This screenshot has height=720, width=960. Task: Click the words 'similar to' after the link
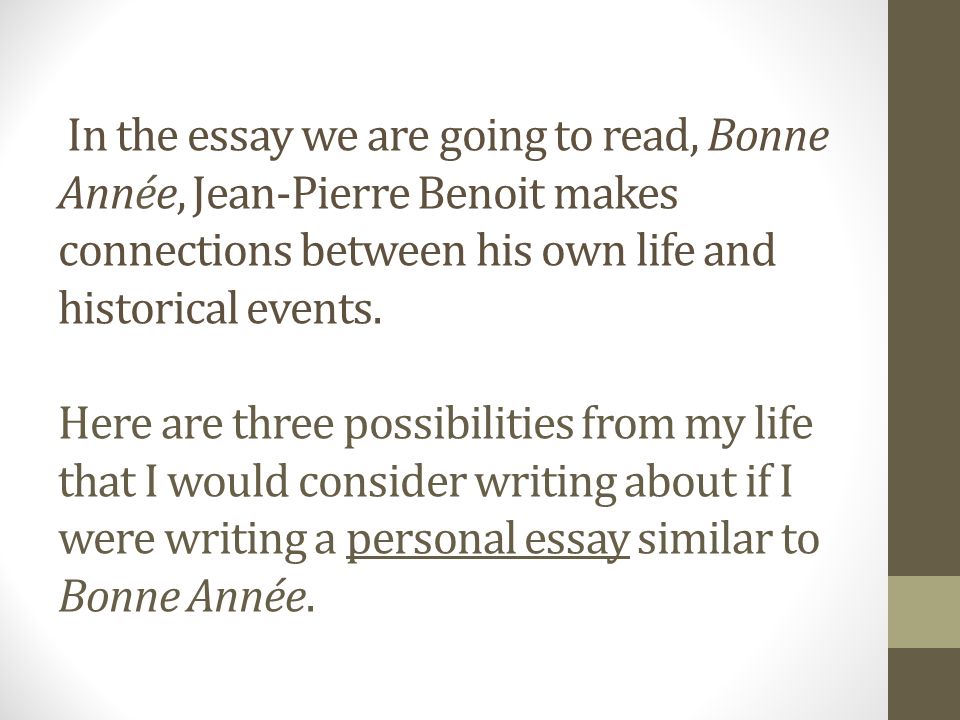point(728,539)
